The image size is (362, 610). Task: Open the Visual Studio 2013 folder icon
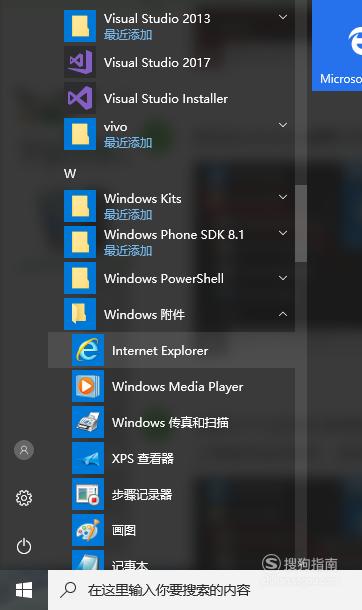click(x=80, y=26)
